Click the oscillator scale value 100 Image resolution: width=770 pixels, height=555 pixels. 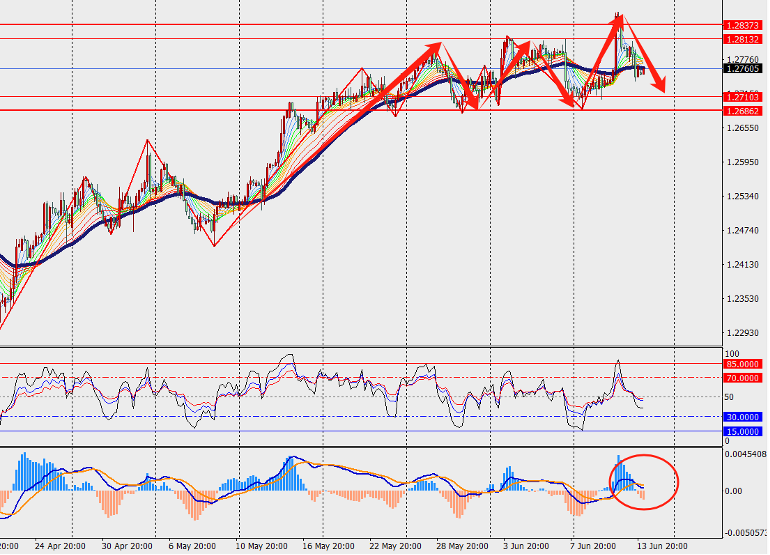tap(732, 354)
